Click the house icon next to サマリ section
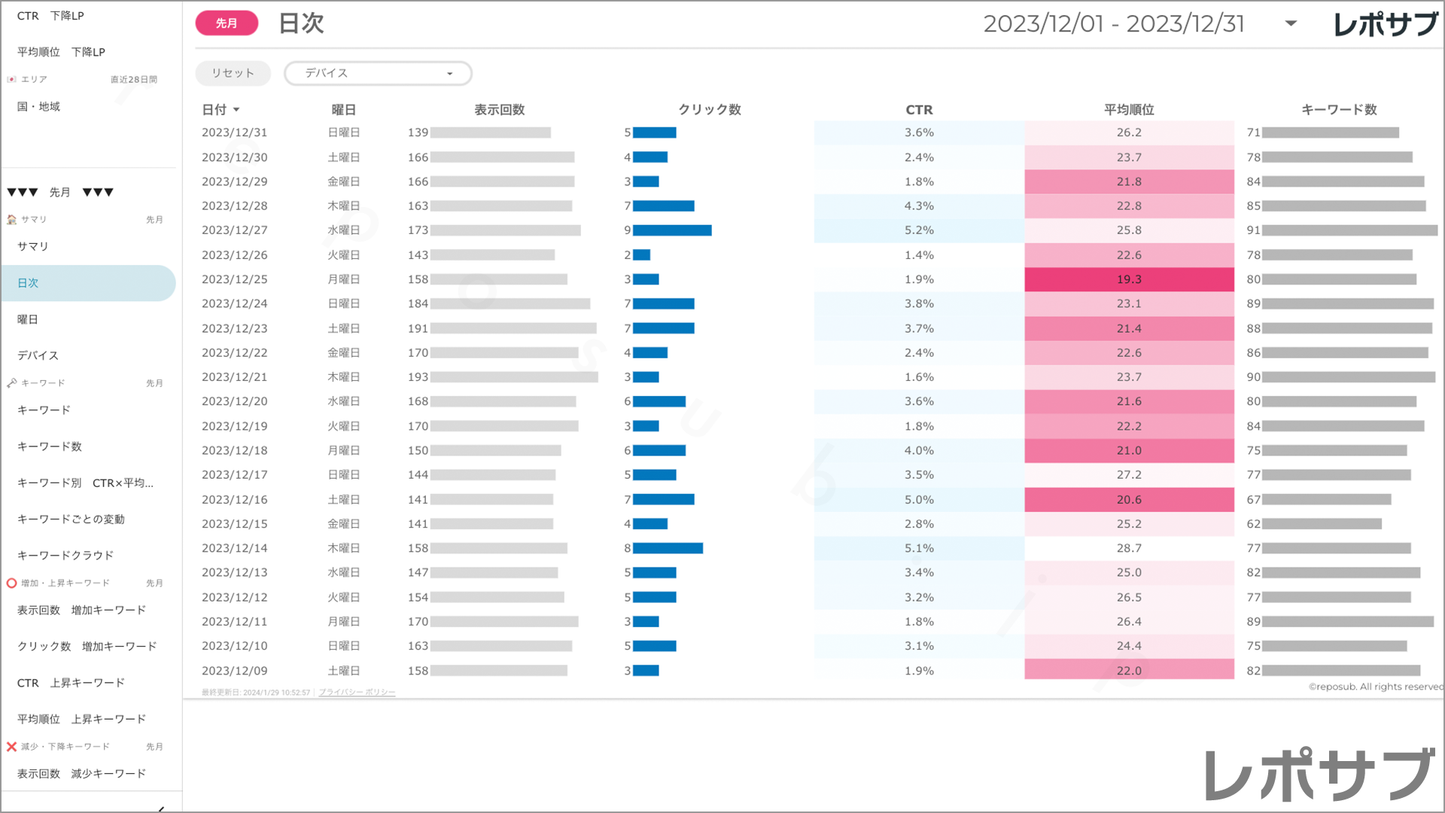The width and height of the screenshot is (1445, 813). pyautogui.click(x=12, y=219)
